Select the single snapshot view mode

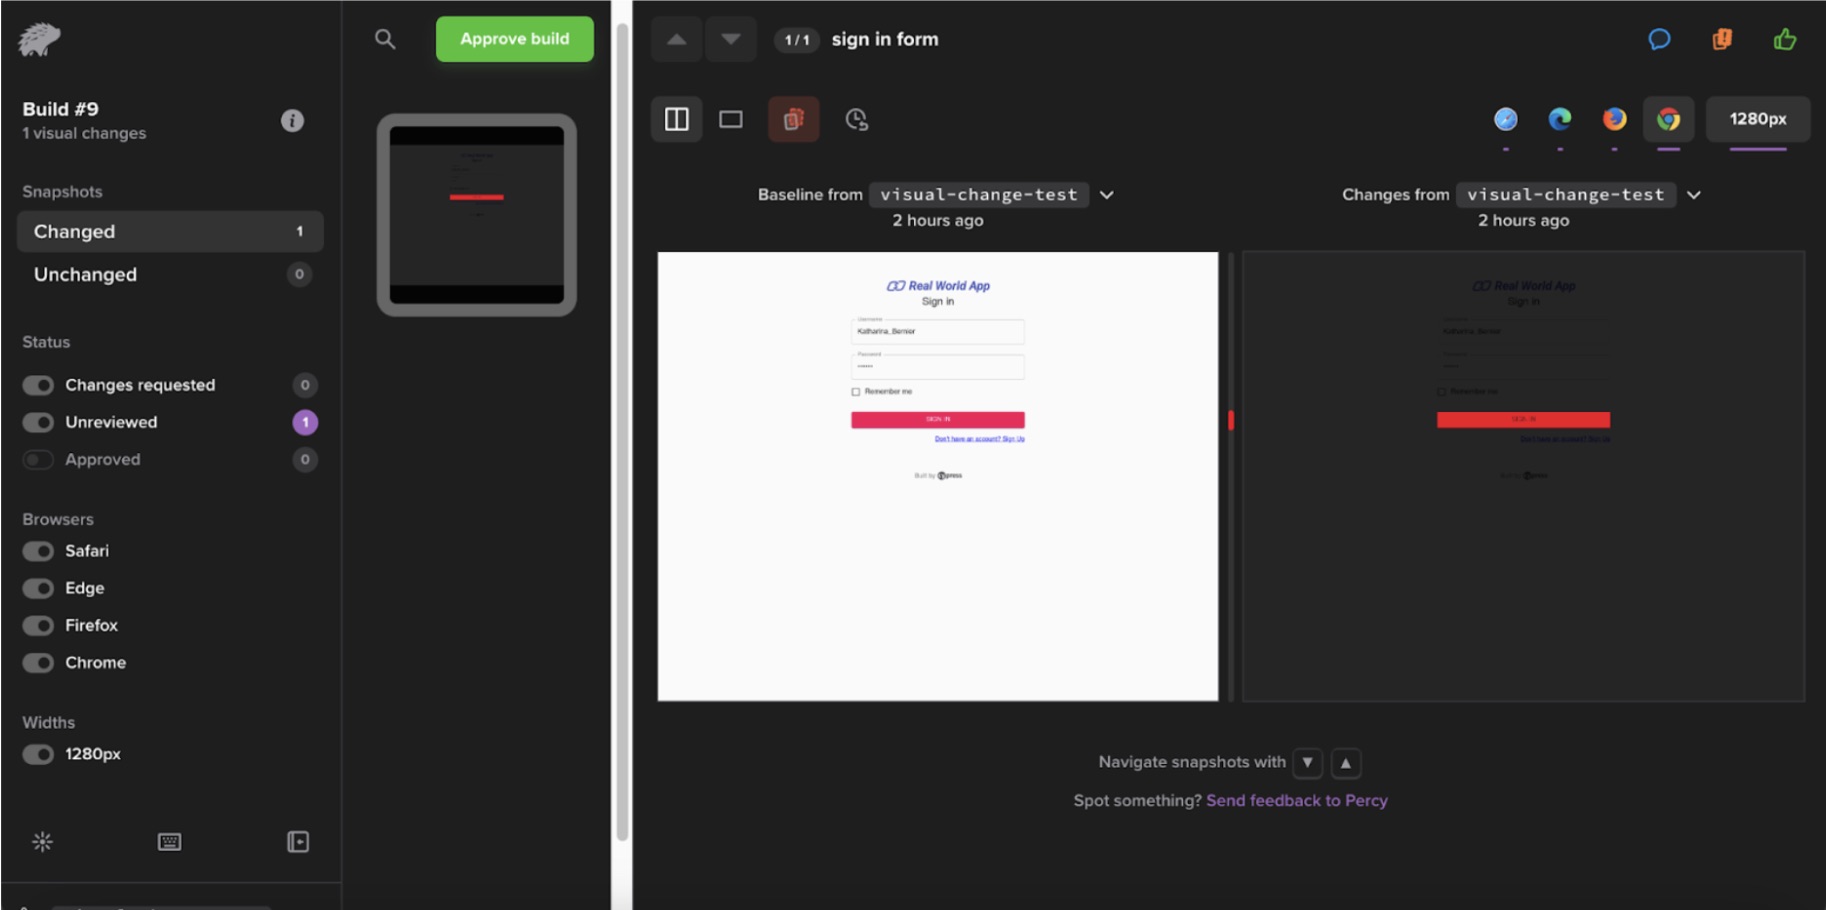pyautogui.click(x=731, y=119)
